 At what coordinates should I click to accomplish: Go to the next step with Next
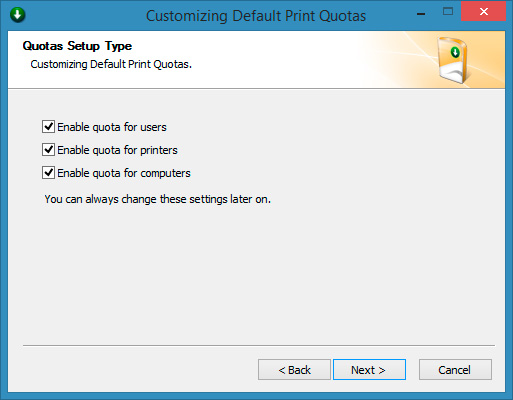click(x=369, y=369)
